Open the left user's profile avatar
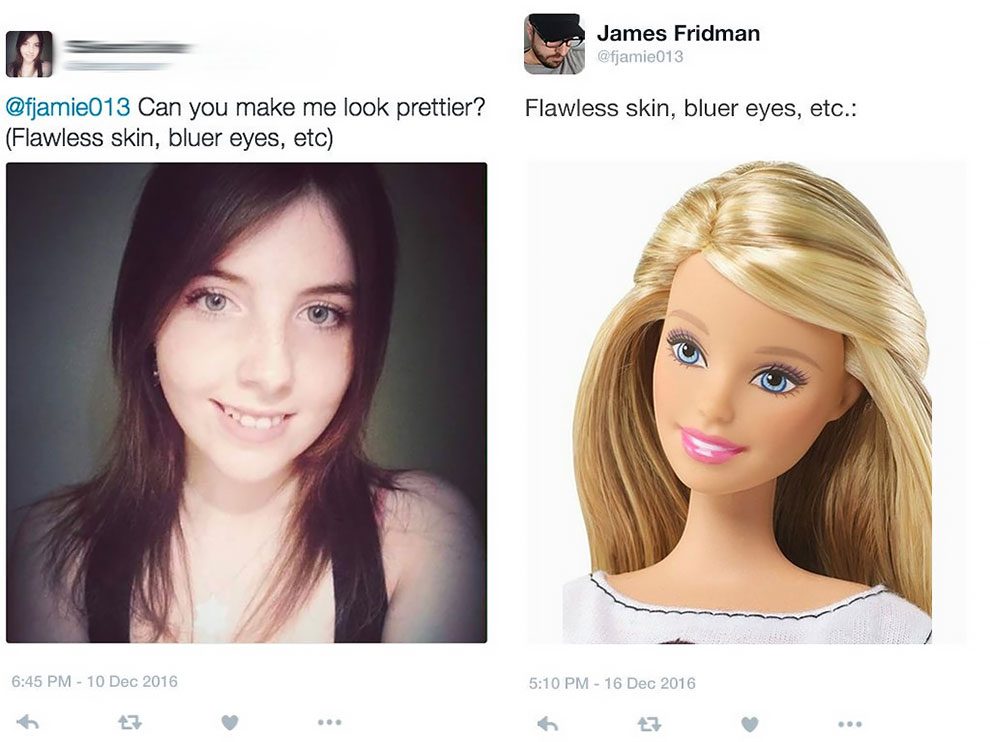 29,54
